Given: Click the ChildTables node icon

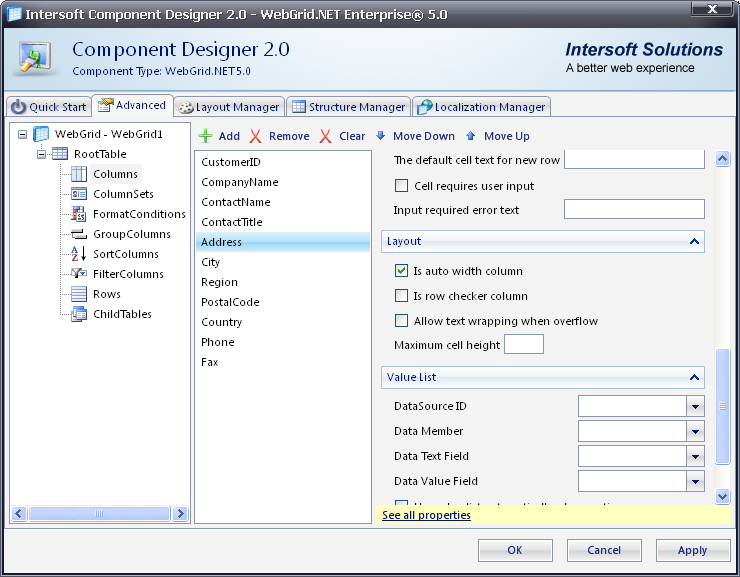Looking at the screenshot, I should 79,314.
